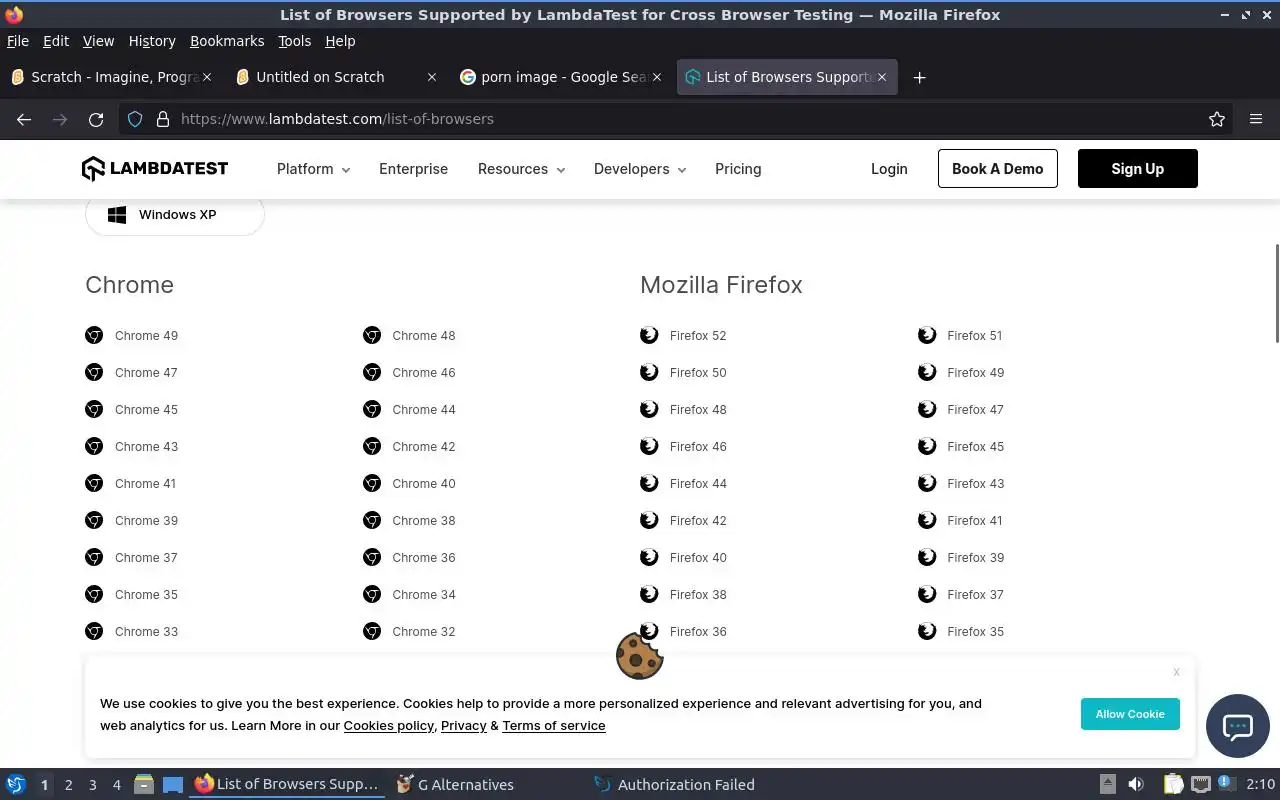The height and width of the screenshot is (800, 1280).
Task: Click the Firefox 37 text link
Action: tap(975, 595)
